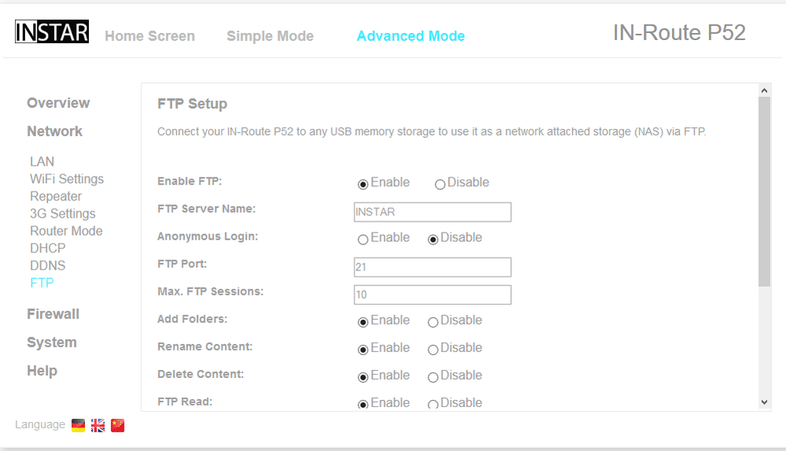Click the INSTAR logo
The height and width of the screenshot is (451, 786).
coord(52,32)
